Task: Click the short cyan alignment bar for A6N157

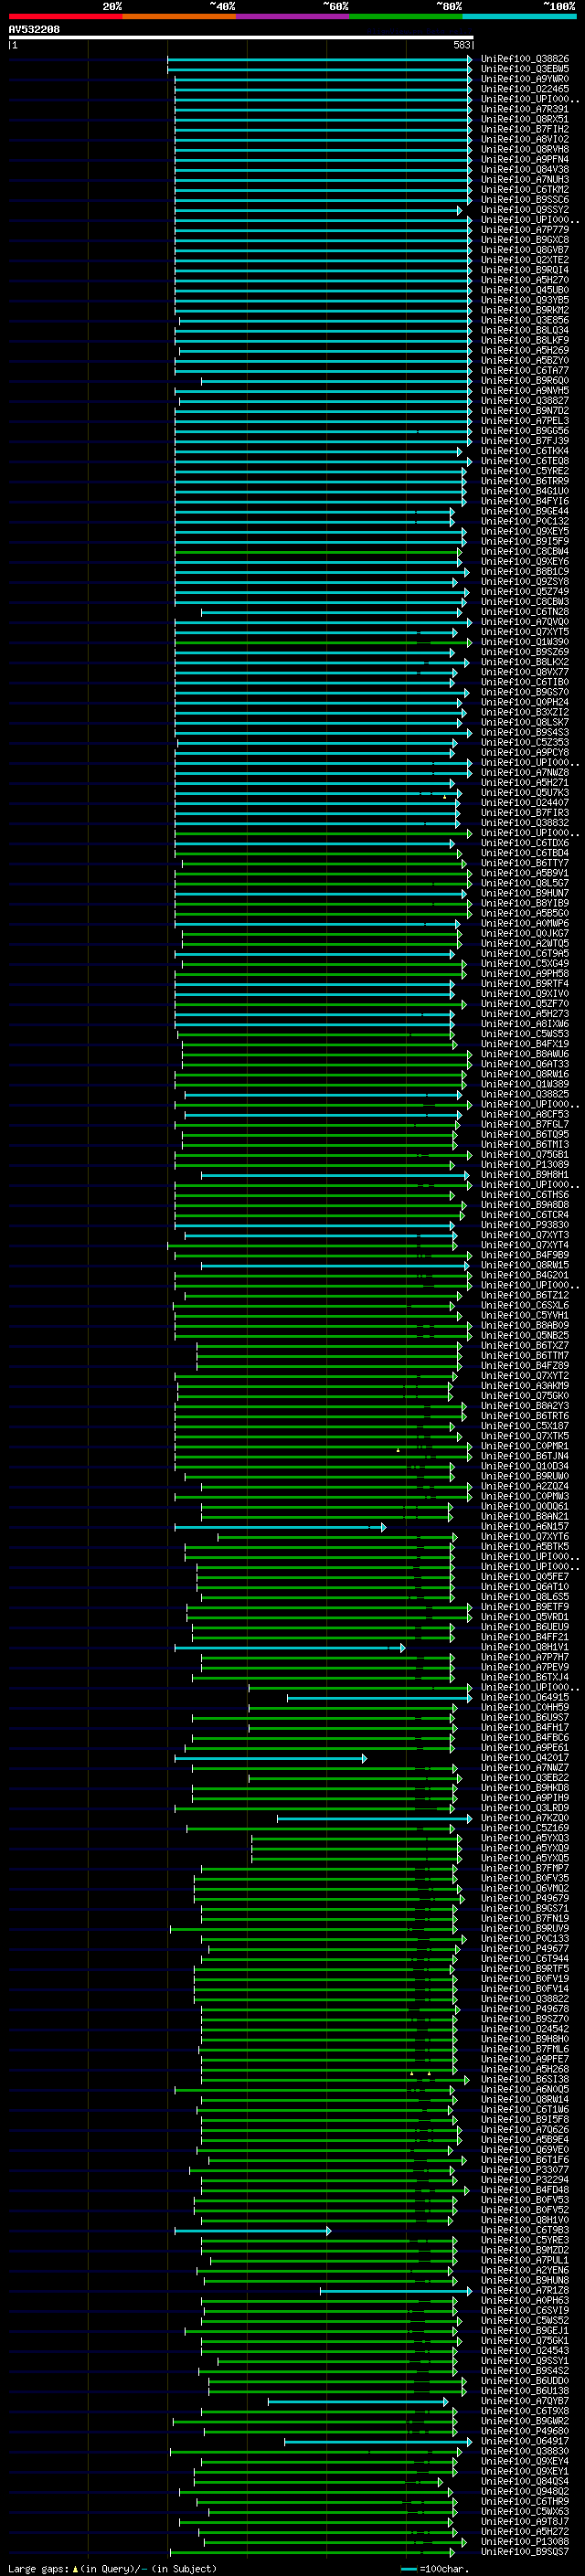Action: click(x=280, y=1527)
